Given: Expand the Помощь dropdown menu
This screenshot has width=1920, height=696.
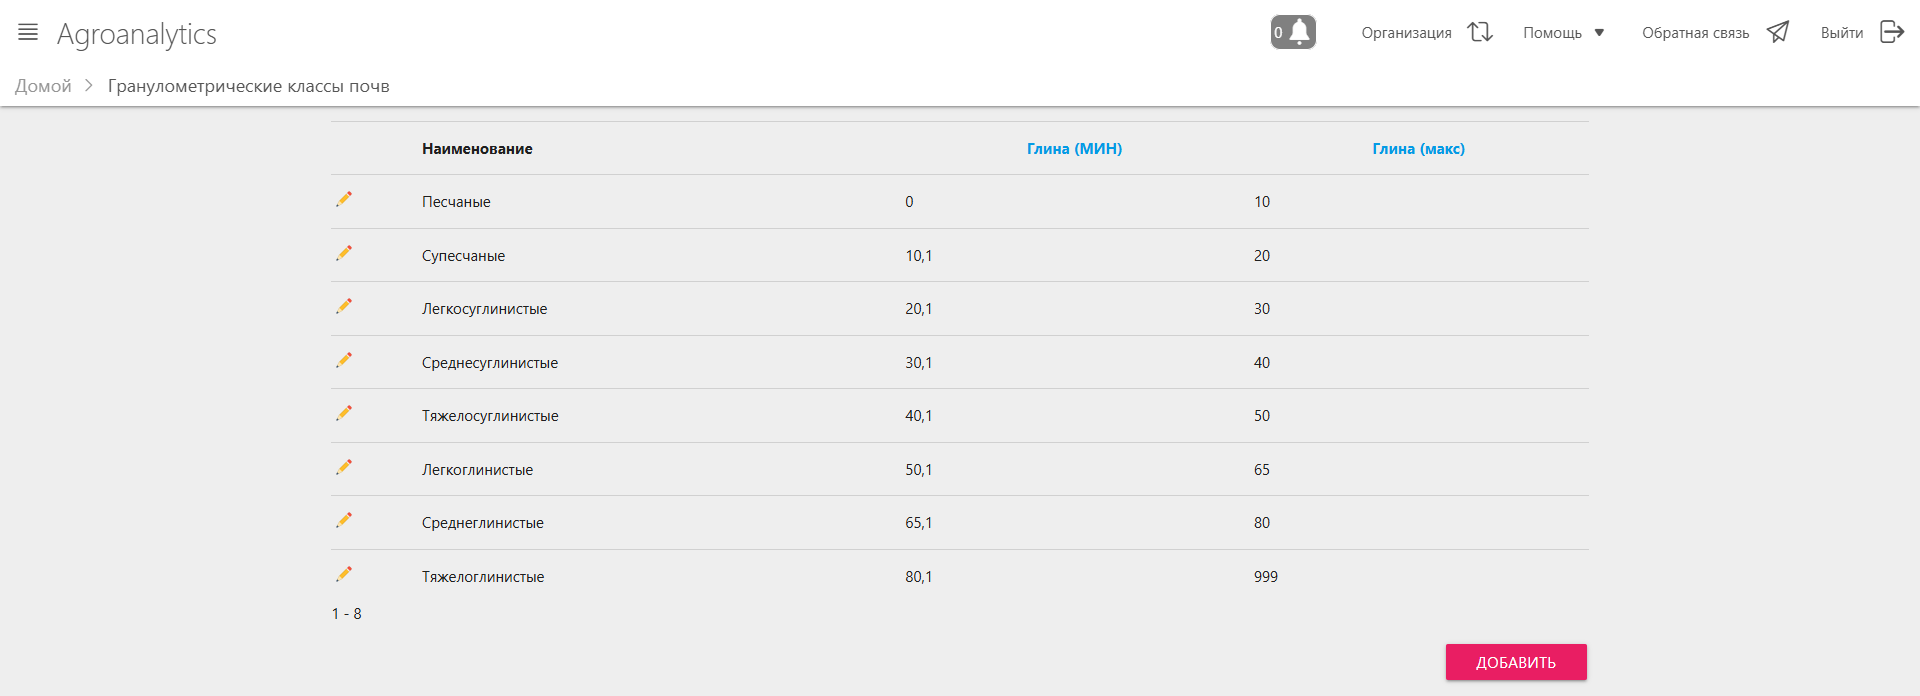Looking at the screenshot, I should coord(1563,33).
